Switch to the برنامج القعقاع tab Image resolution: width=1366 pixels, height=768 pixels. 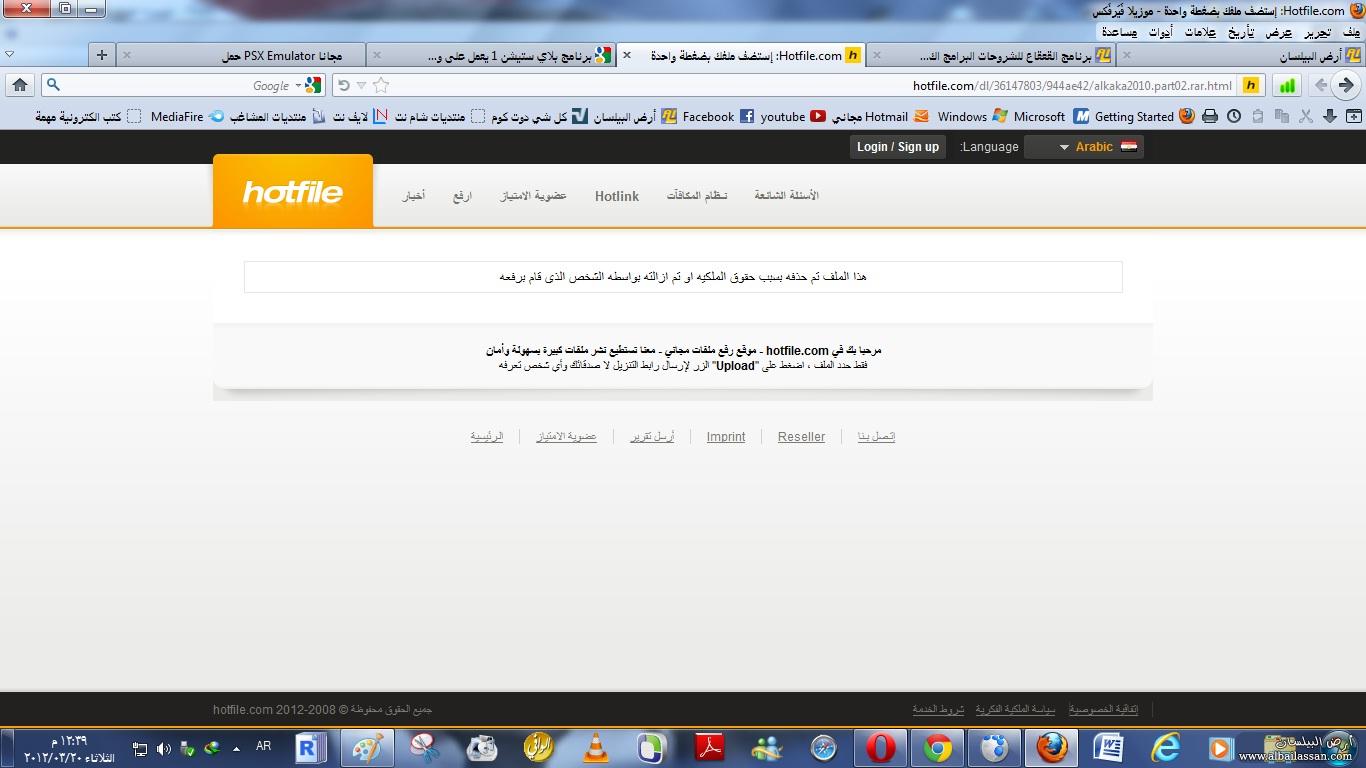(991, 56)
